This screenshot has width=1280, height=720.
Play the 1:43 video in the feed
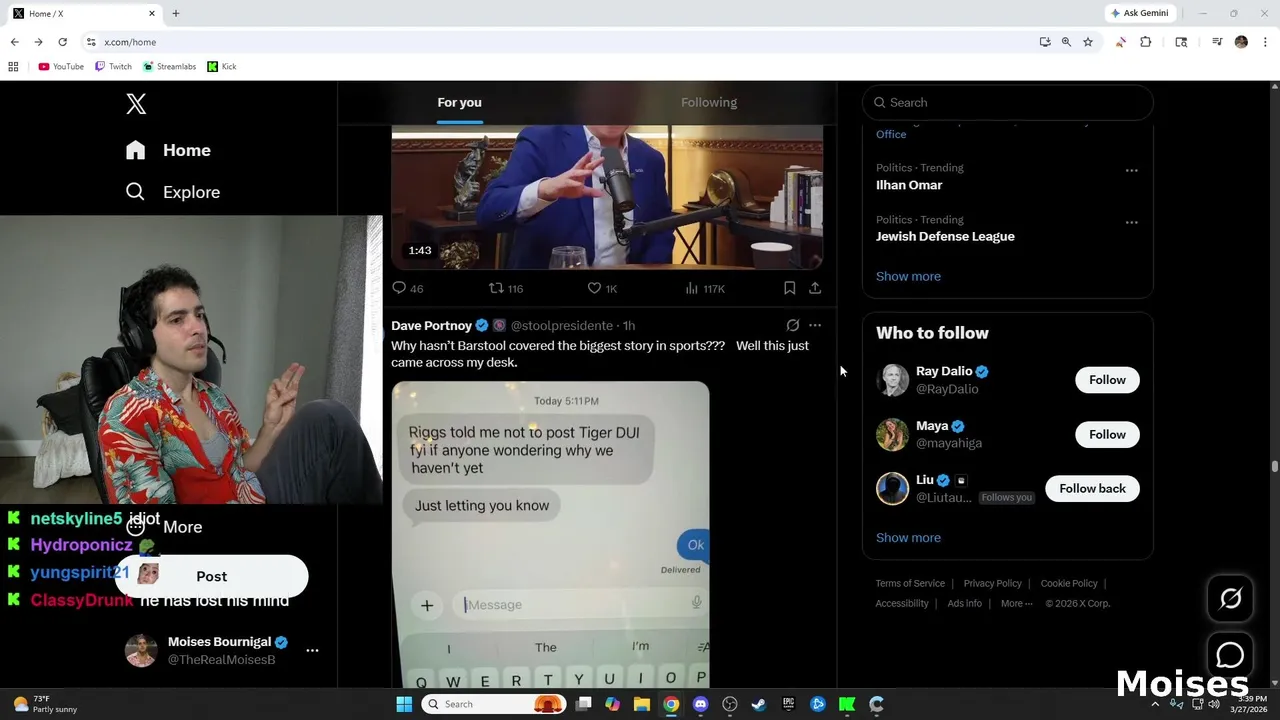[x=607, y=197]
